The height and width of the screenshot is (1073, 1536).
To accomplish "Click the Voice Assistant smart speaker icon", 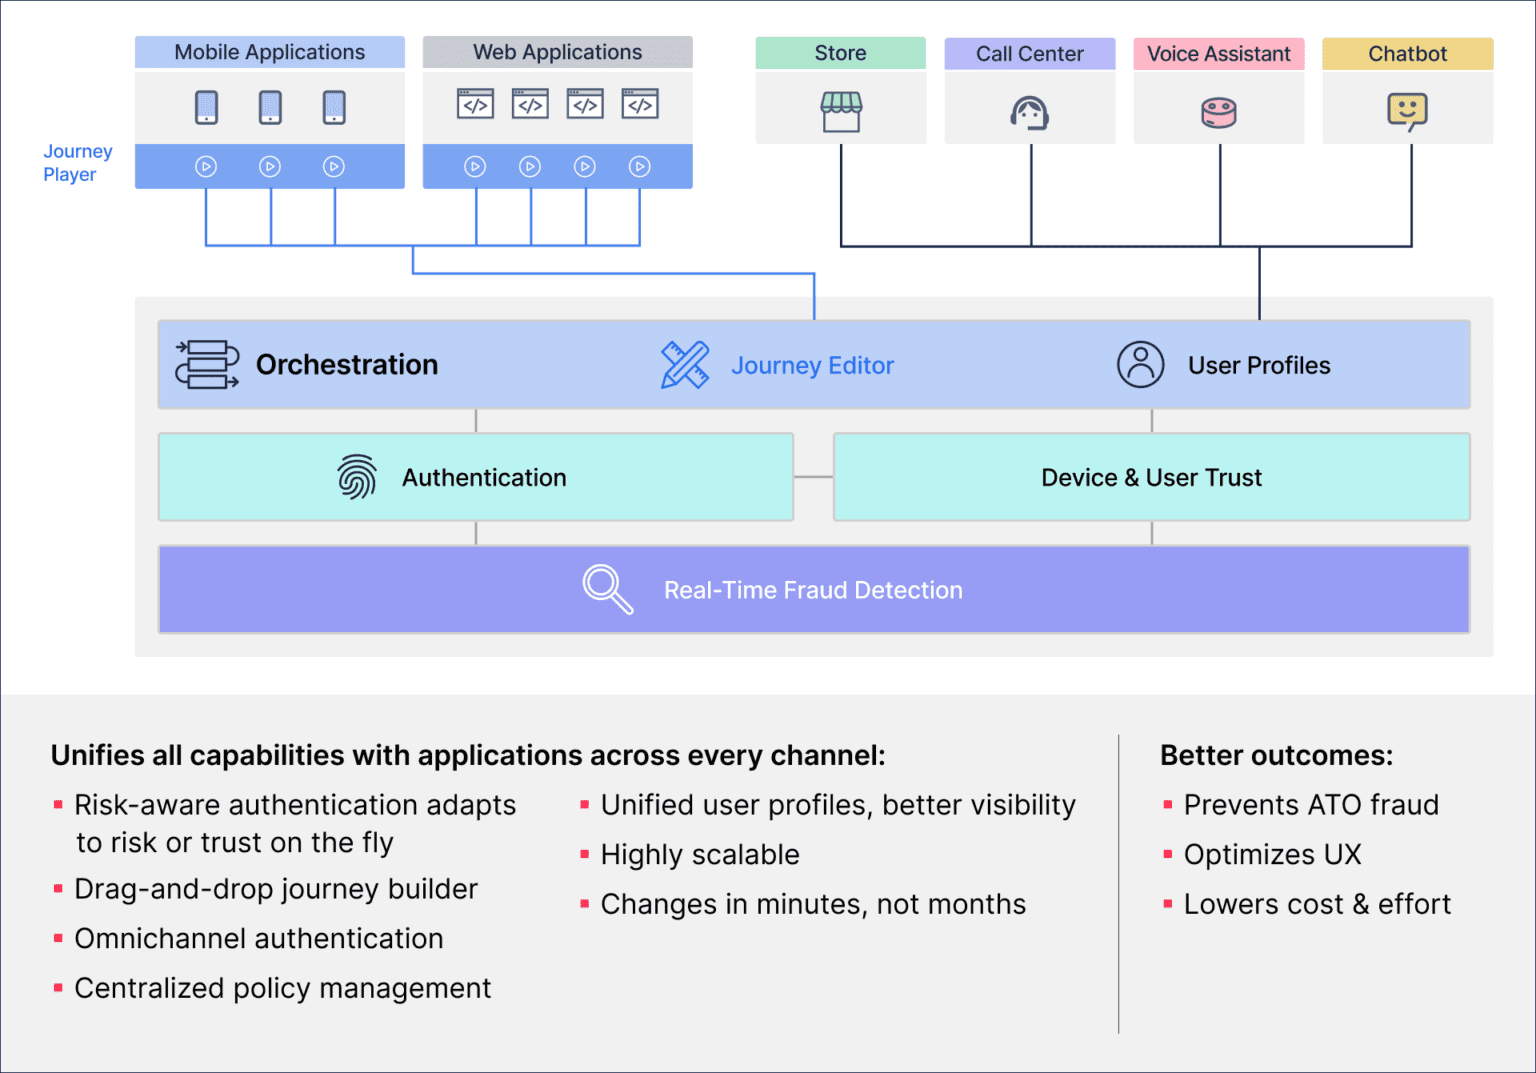I will coord(1219,112).
